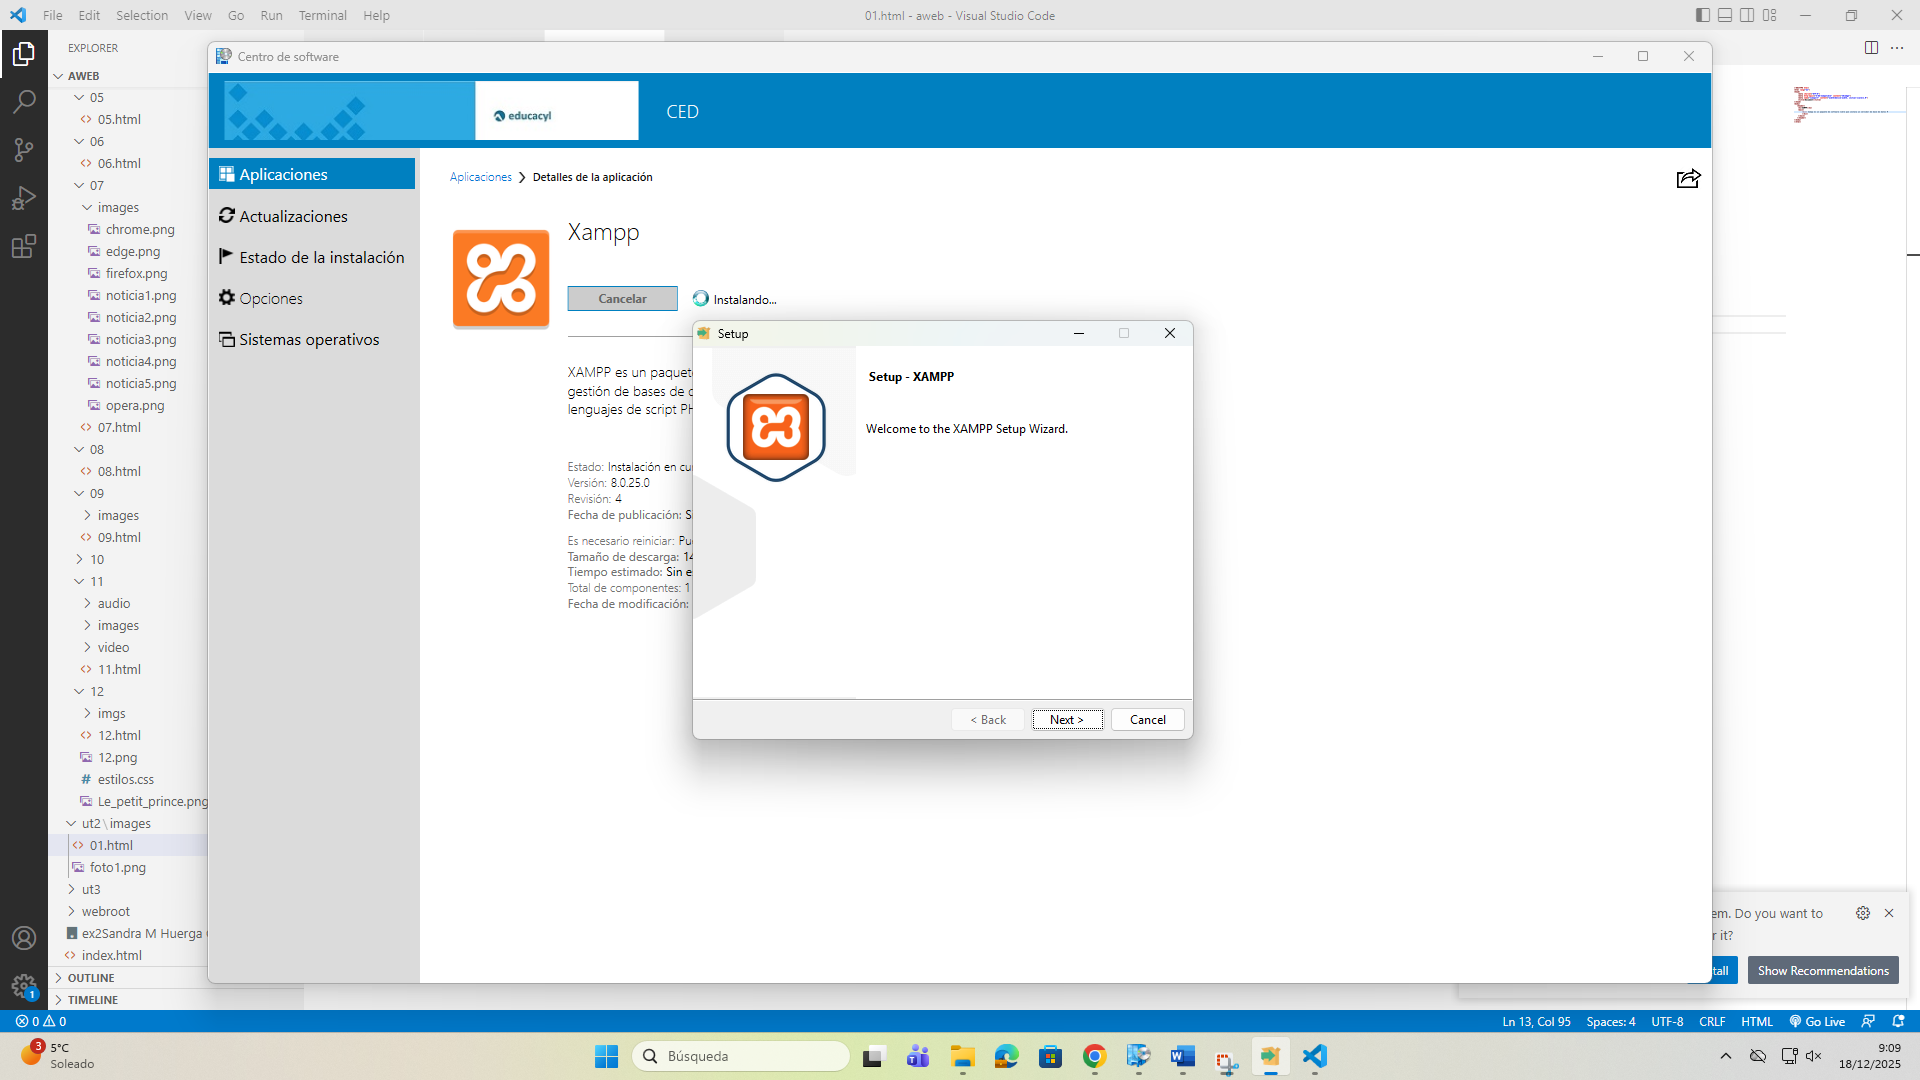Select the Run and Debug icon
The image size is (1920, 1080).
coord(24,198)
